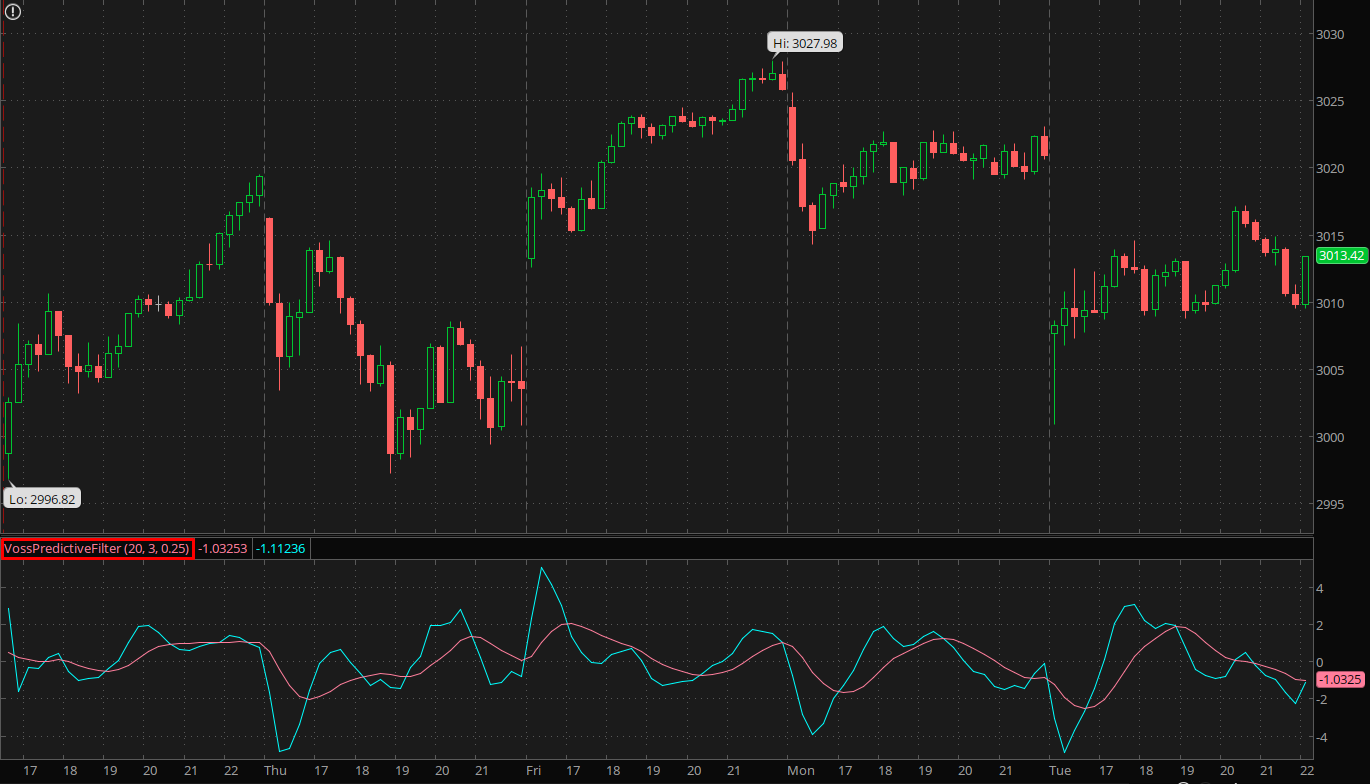The height and width of the screenshot is (784, 1370).
Task: Click the green 3013.42 last price tag
Action: (x=1341, y=256)
